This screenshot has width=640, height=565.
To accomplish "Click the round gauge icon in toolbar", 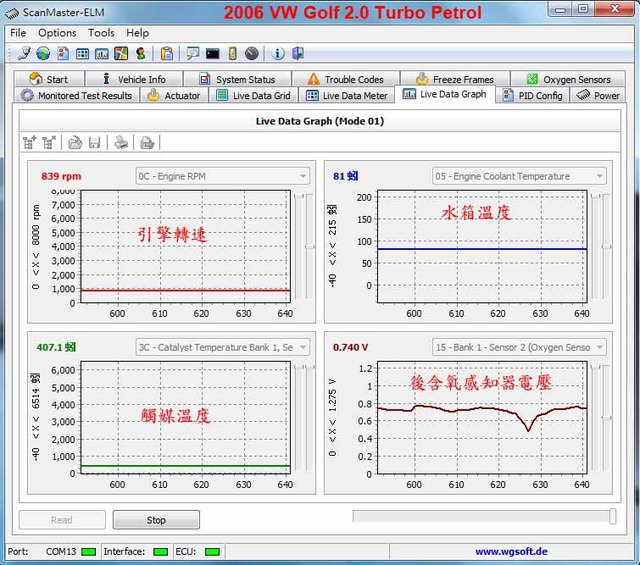I will click(251, 53).
